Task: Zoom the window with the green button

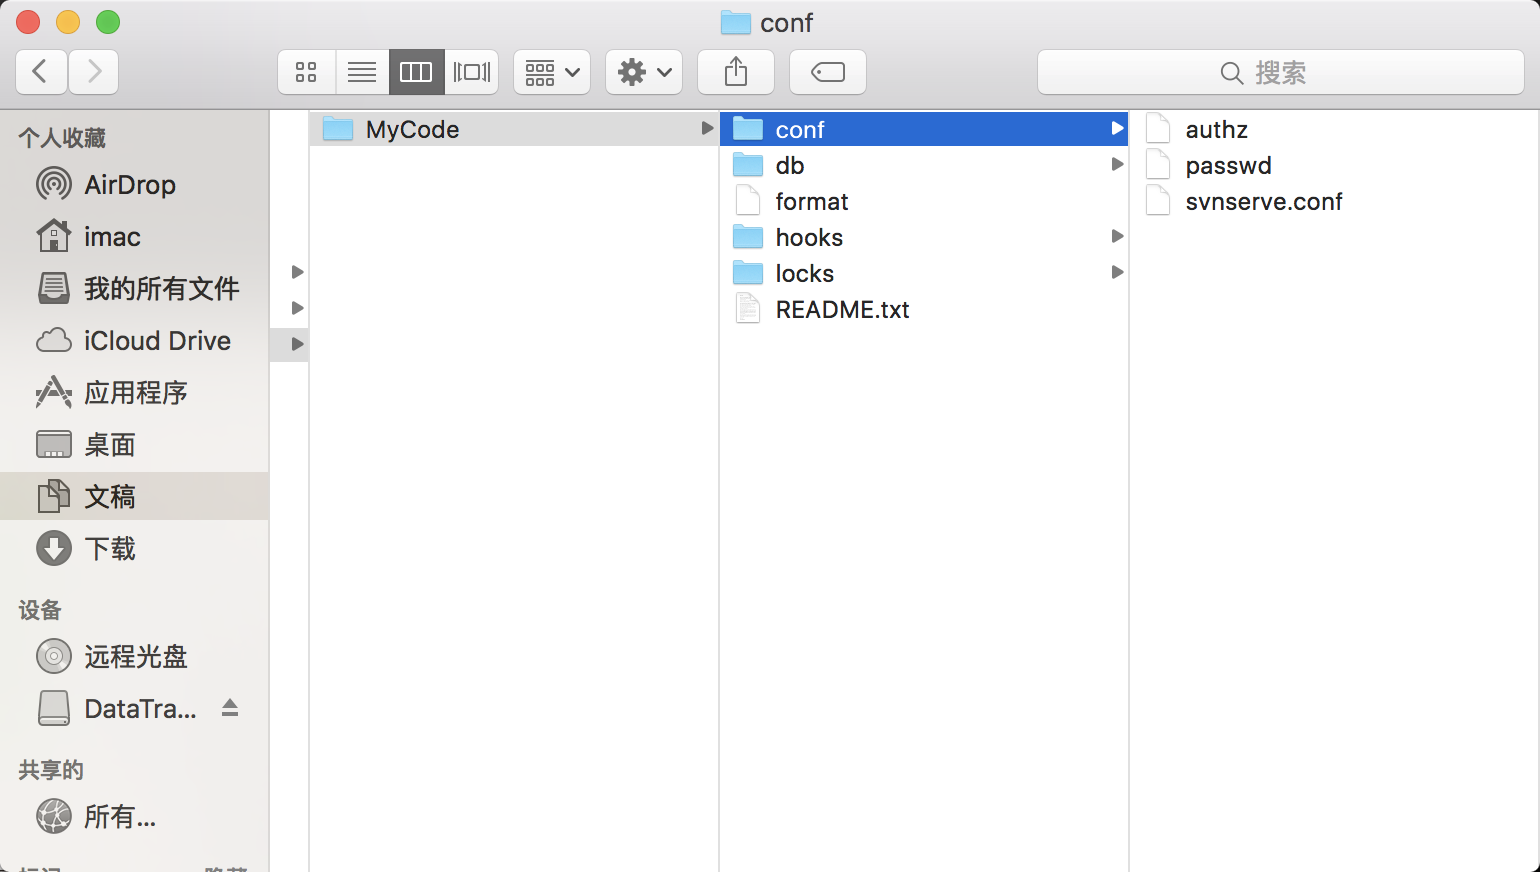Action: (108, 22)
